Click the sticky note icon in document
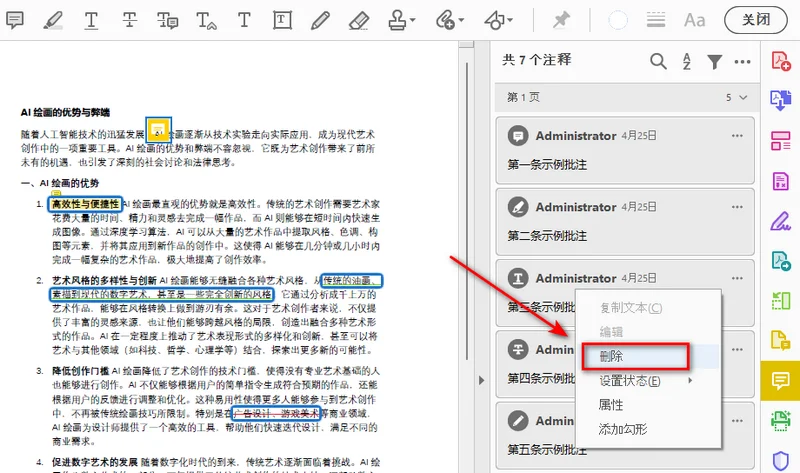The image size is (800, 473). tap(158, 130)
